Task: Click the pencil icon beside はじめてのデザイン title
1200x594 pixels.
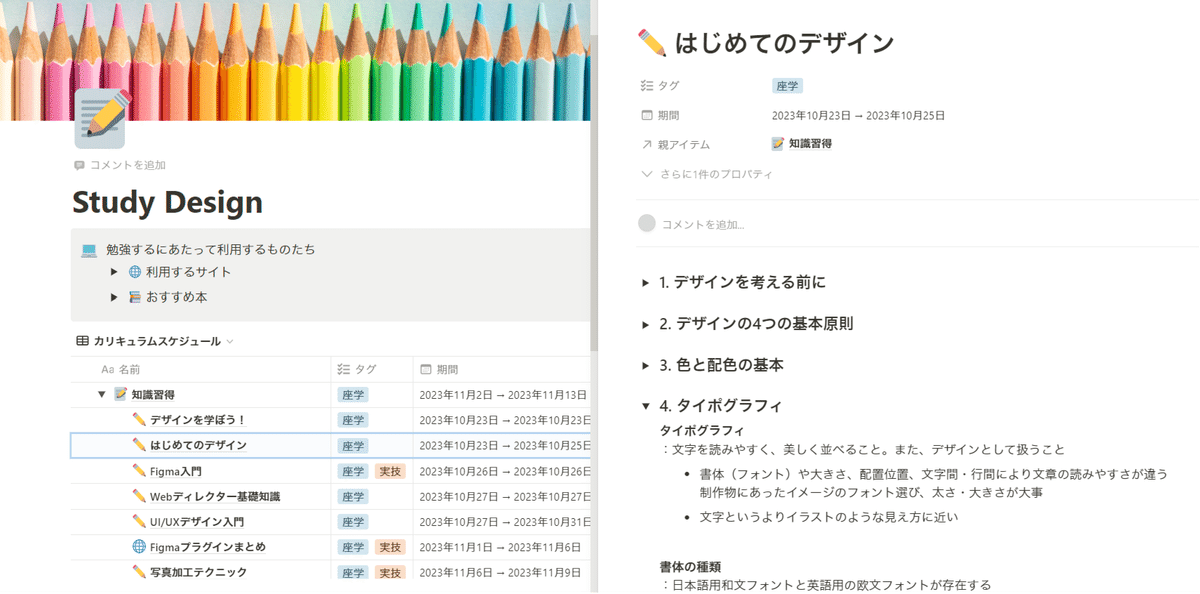Action: coord(651,43)
